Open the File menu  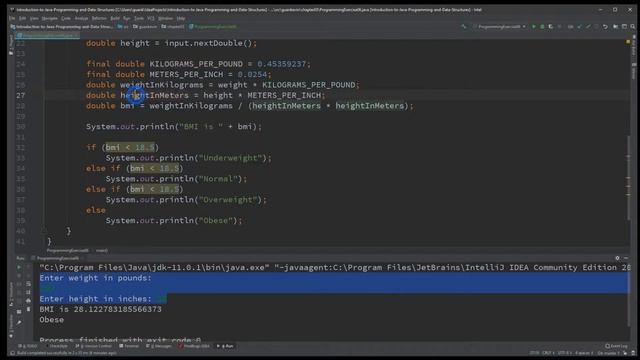[12, 18]
